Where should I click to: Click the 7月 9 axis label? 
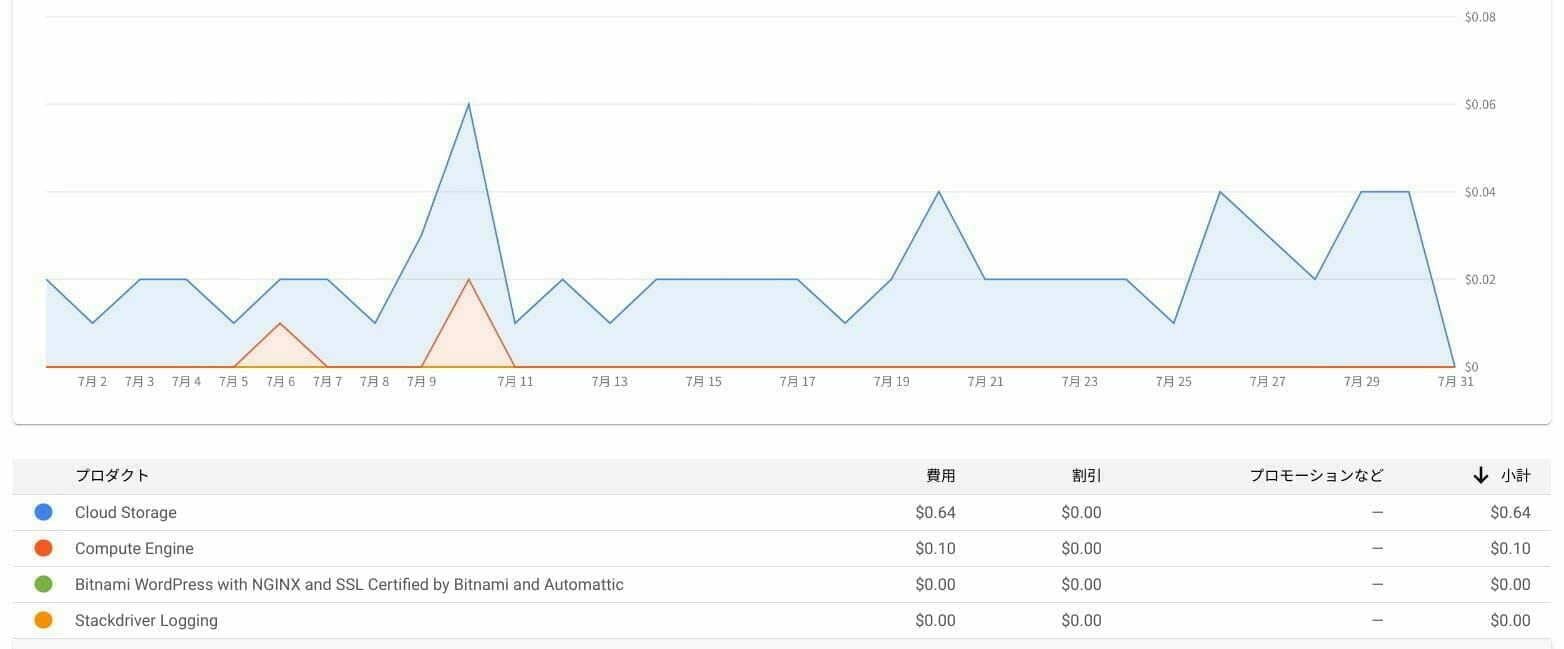[422, 381]
